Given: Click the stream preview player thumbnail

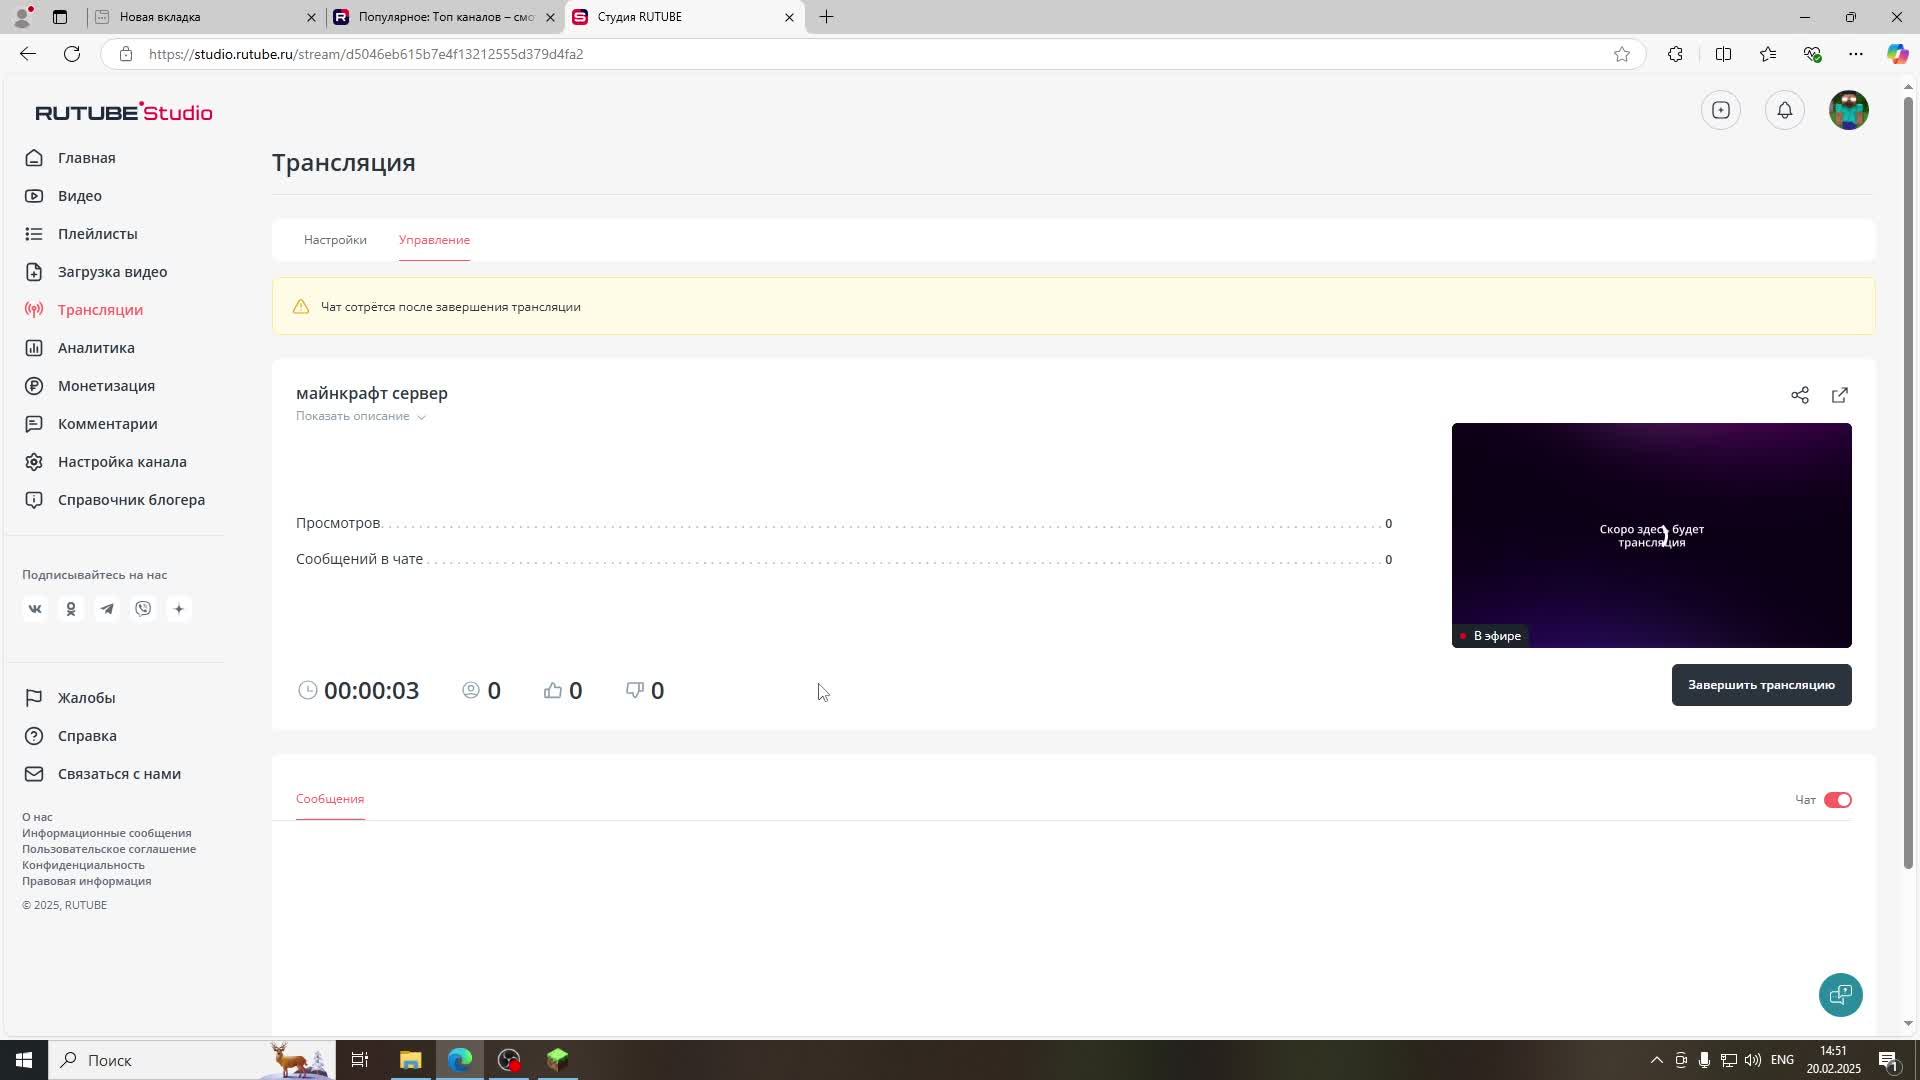Looking at the screenshot, I should coord(1651,535).
